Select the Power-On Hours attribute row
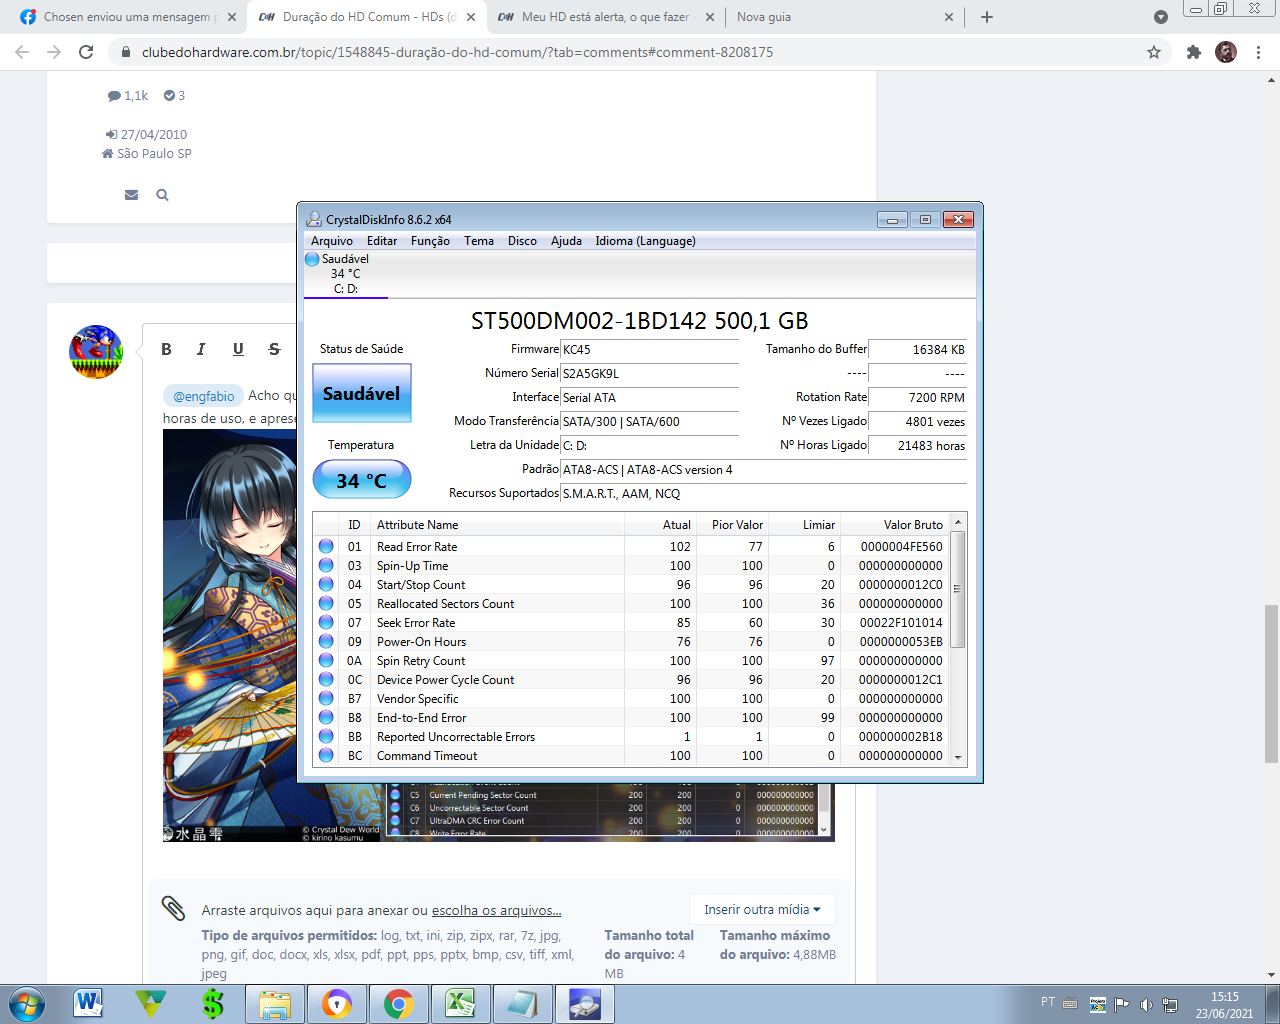 (632, 642)
